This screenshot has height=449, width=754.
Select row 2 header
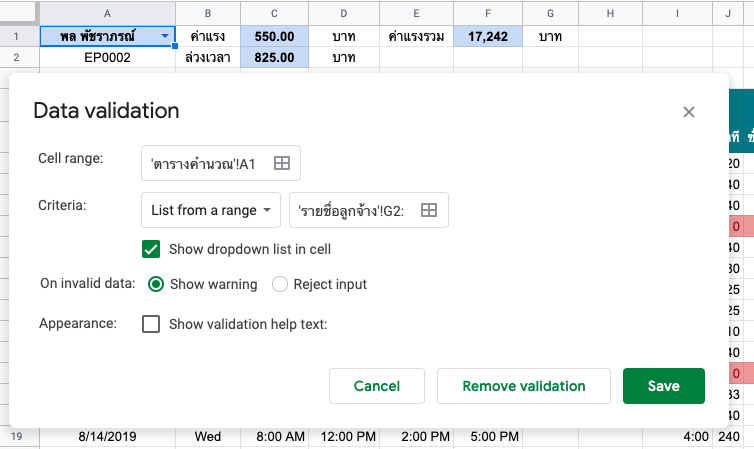[16, 58]
